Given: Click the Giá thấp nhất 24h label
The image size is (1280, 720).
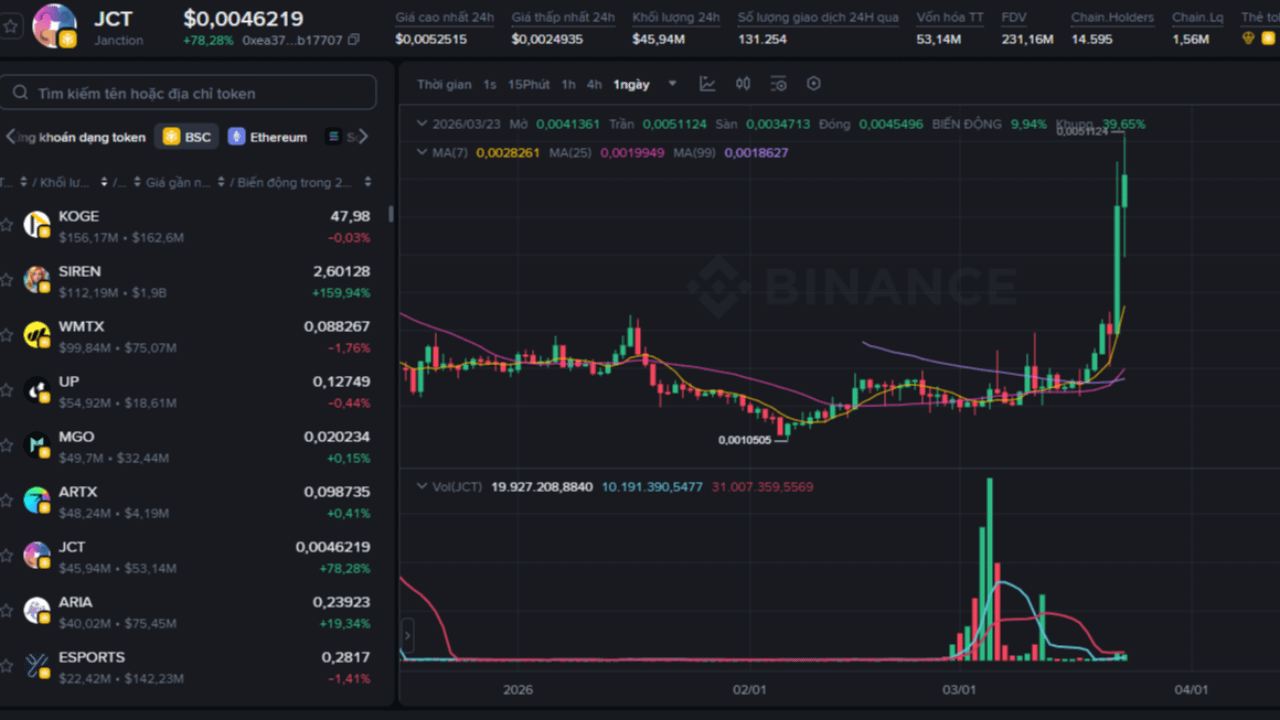Looking at the screenshot, I should pos(563,17).
